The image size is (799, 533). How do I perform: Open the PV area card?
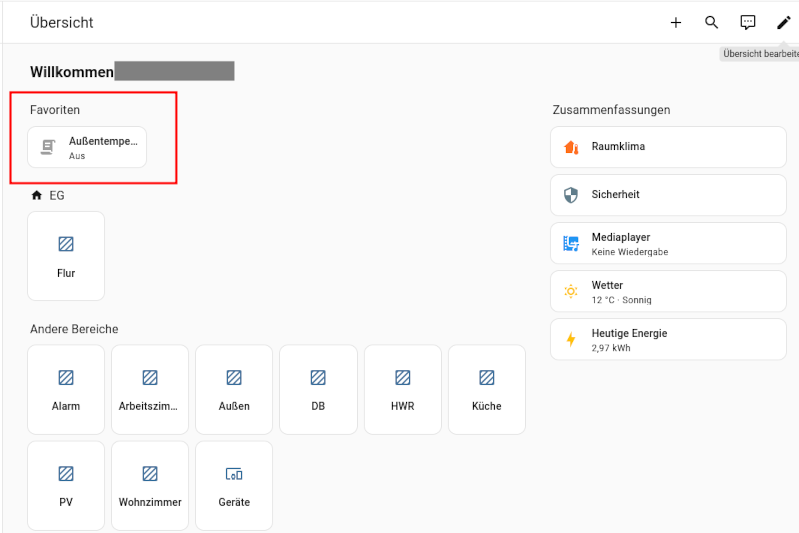(x=66, y=485)
